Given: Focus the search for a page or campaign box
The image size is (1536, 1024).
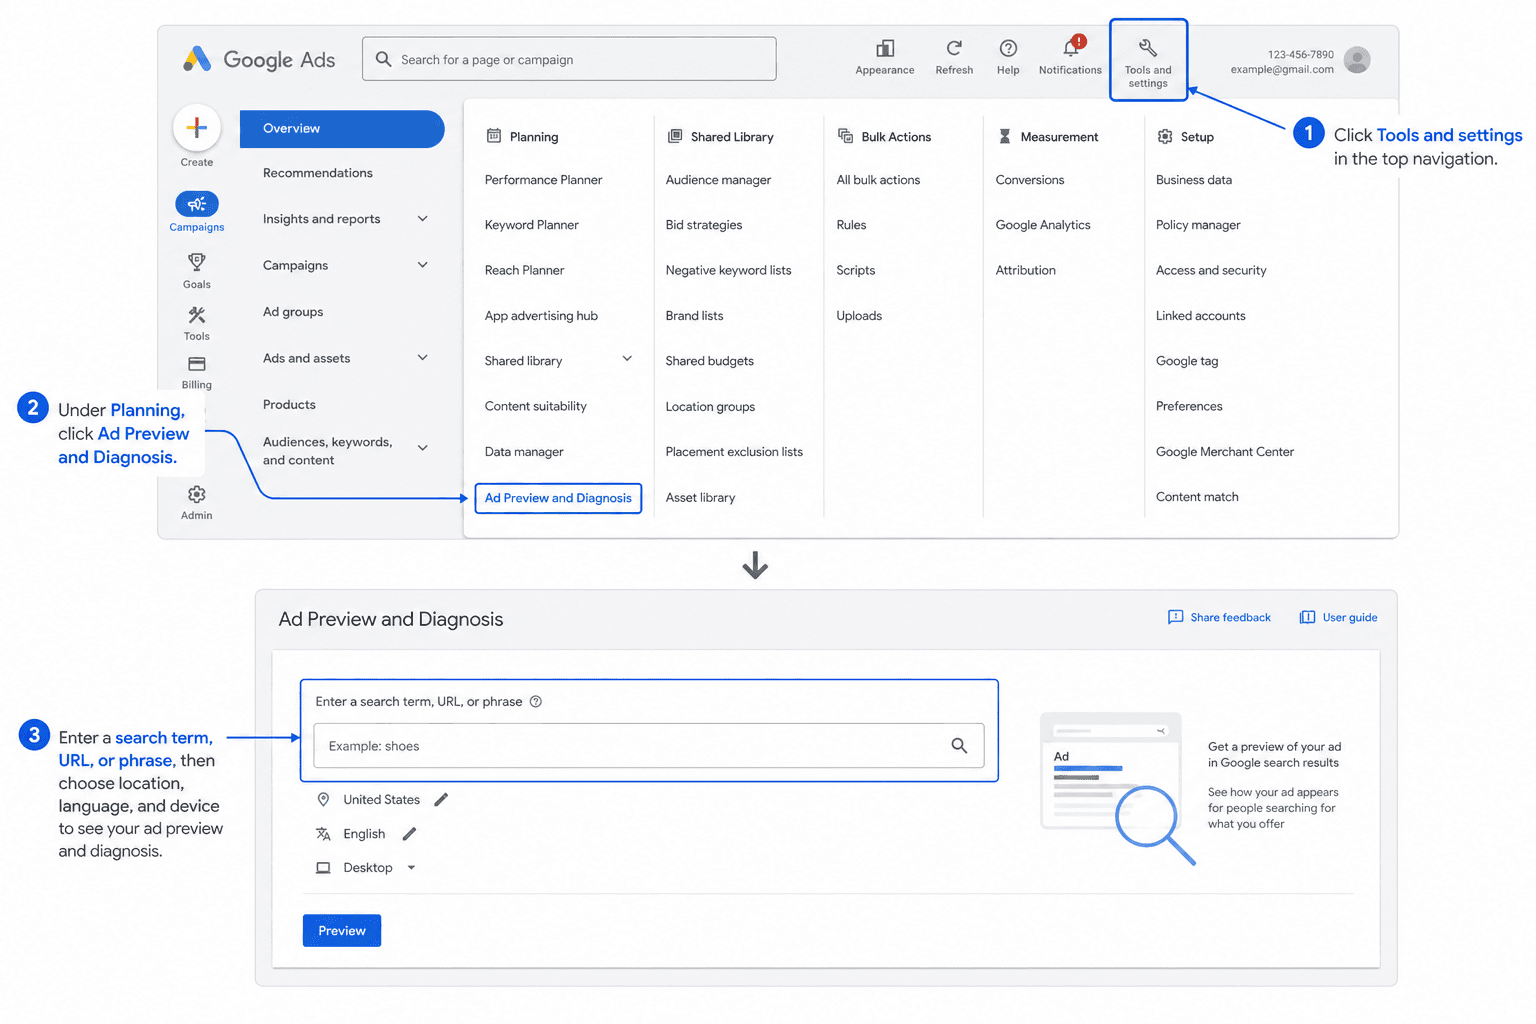Looking at the screenshot, I should [x=569, y=59].
